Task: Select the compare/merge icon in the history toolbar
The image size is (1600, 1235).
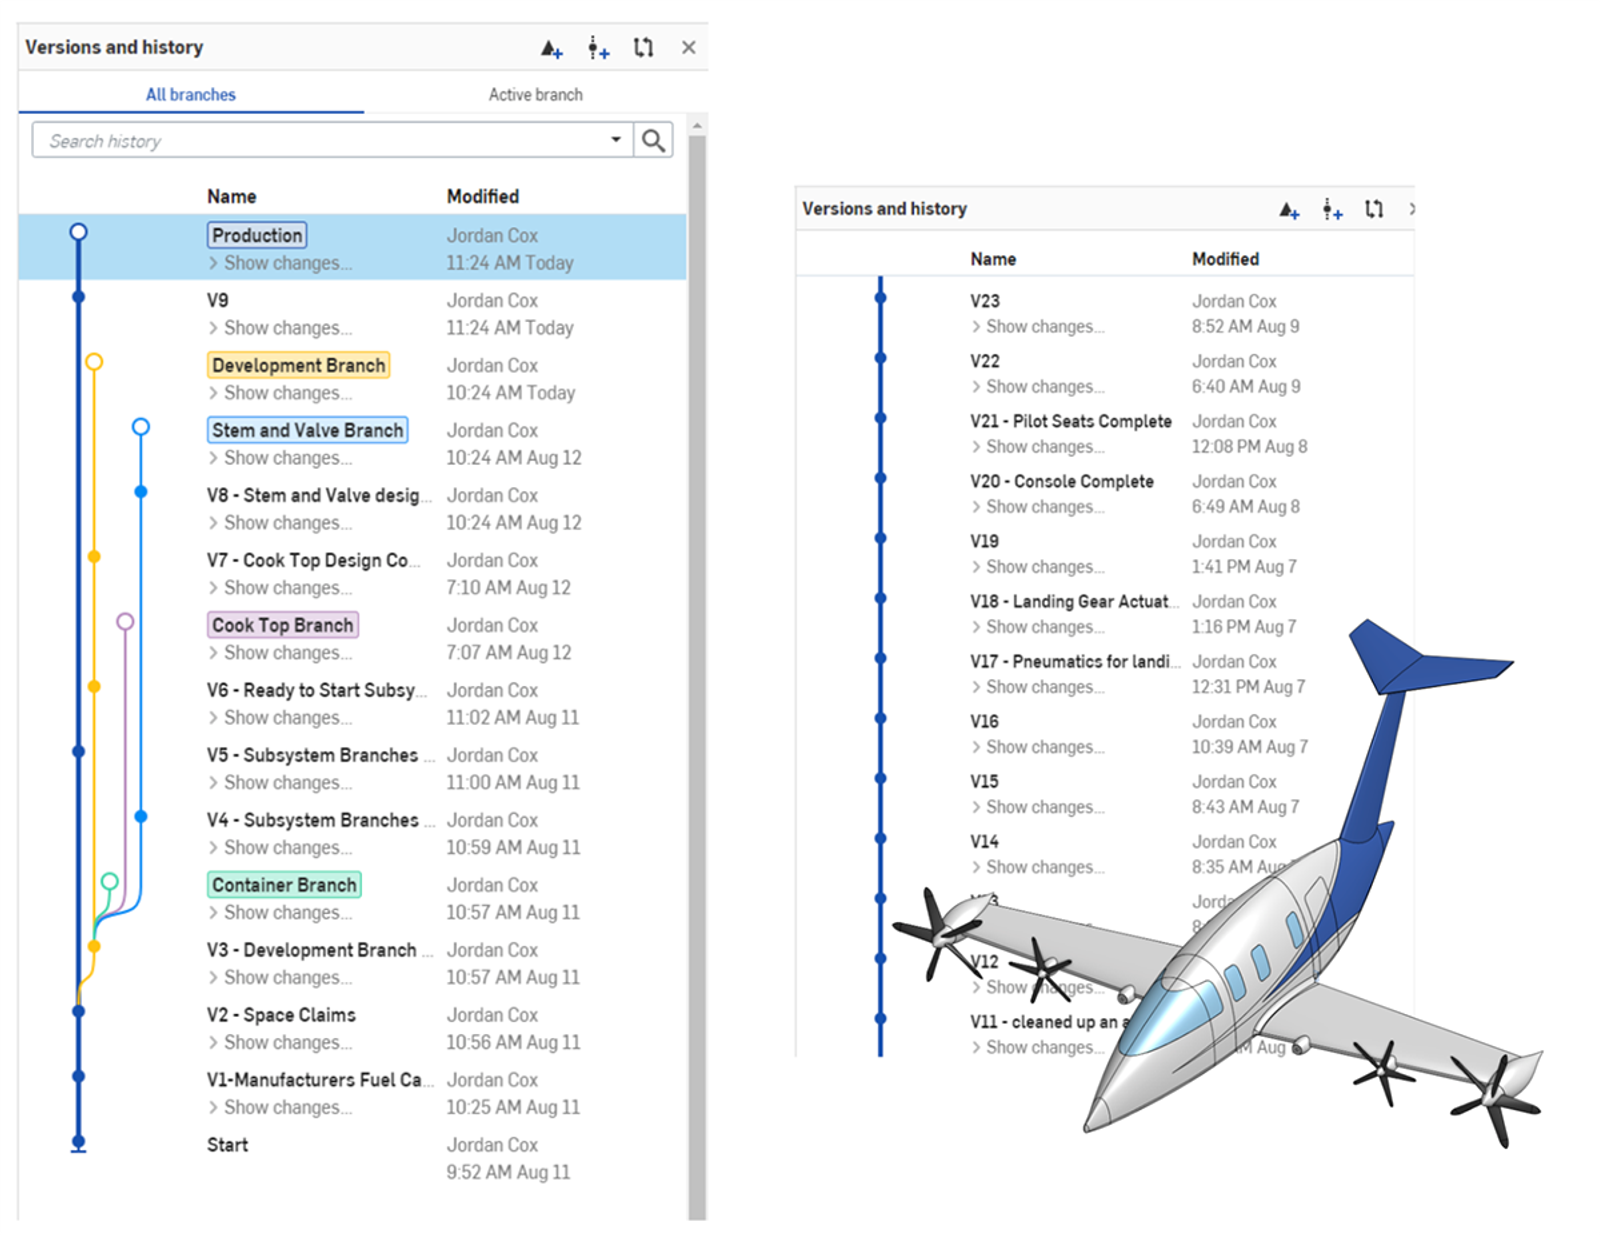Action: click(643, 47)
